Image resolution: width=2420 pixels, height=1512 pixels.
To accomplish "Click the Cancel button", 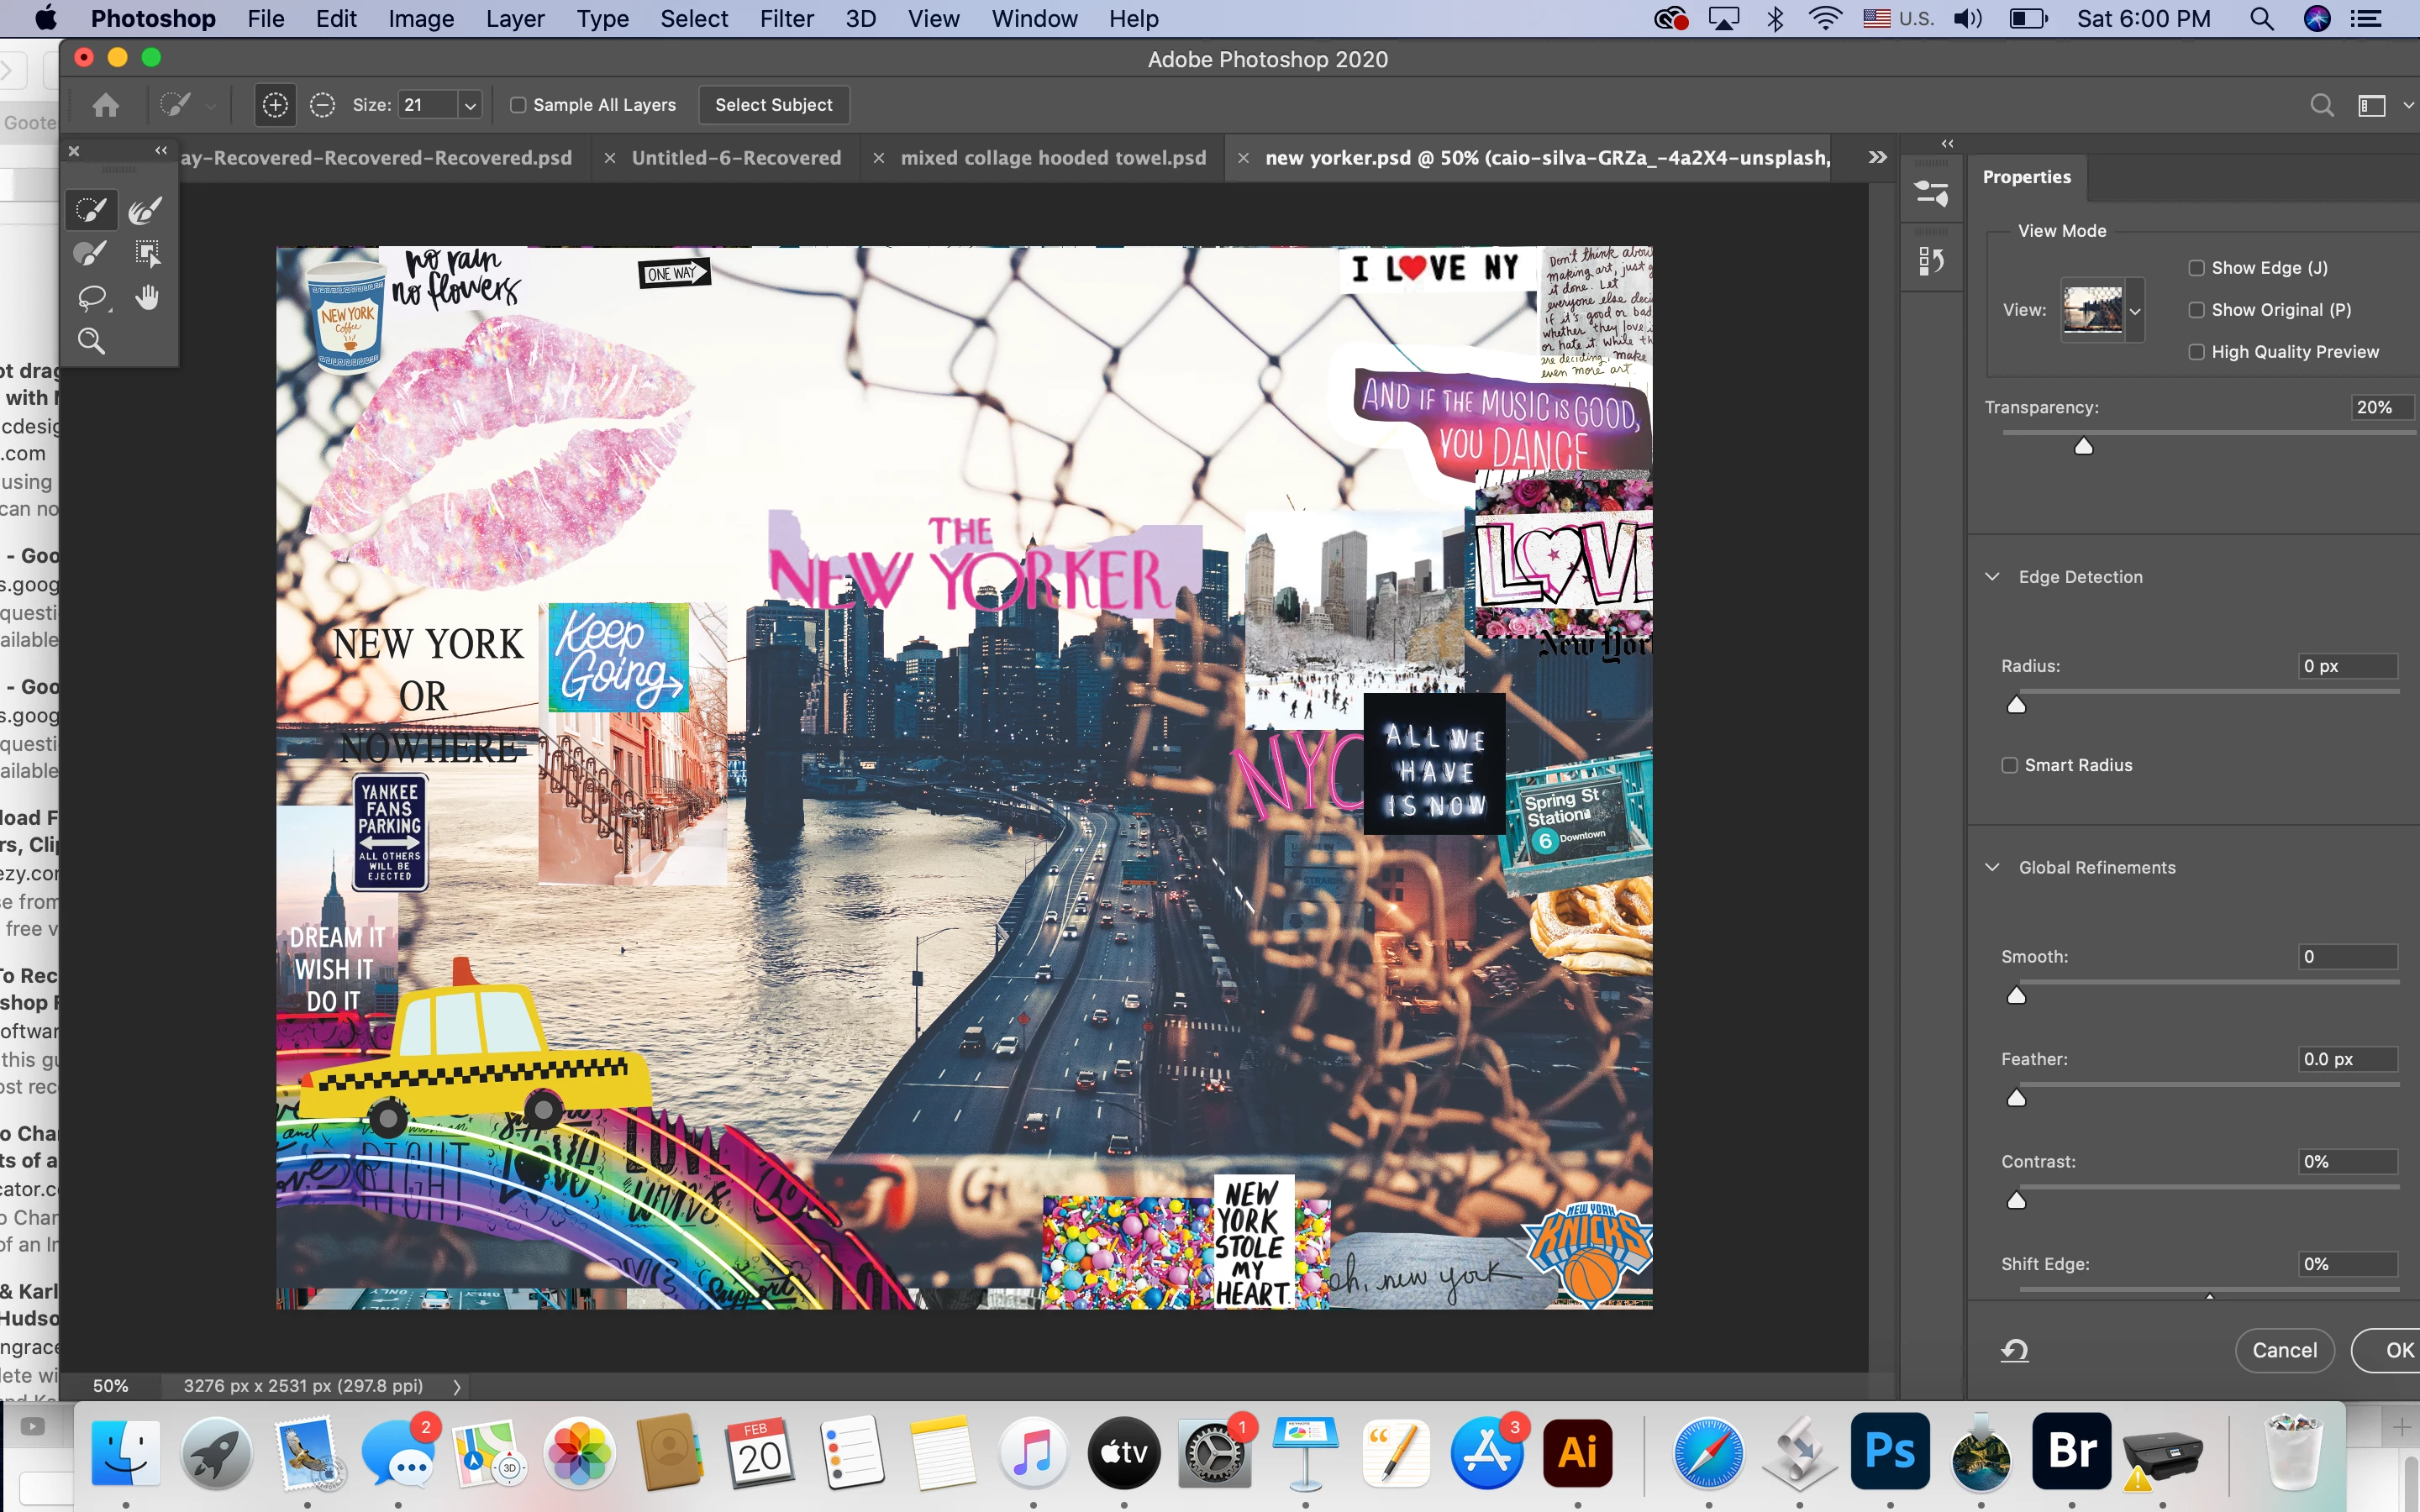I will [x=2284, y=1350].
